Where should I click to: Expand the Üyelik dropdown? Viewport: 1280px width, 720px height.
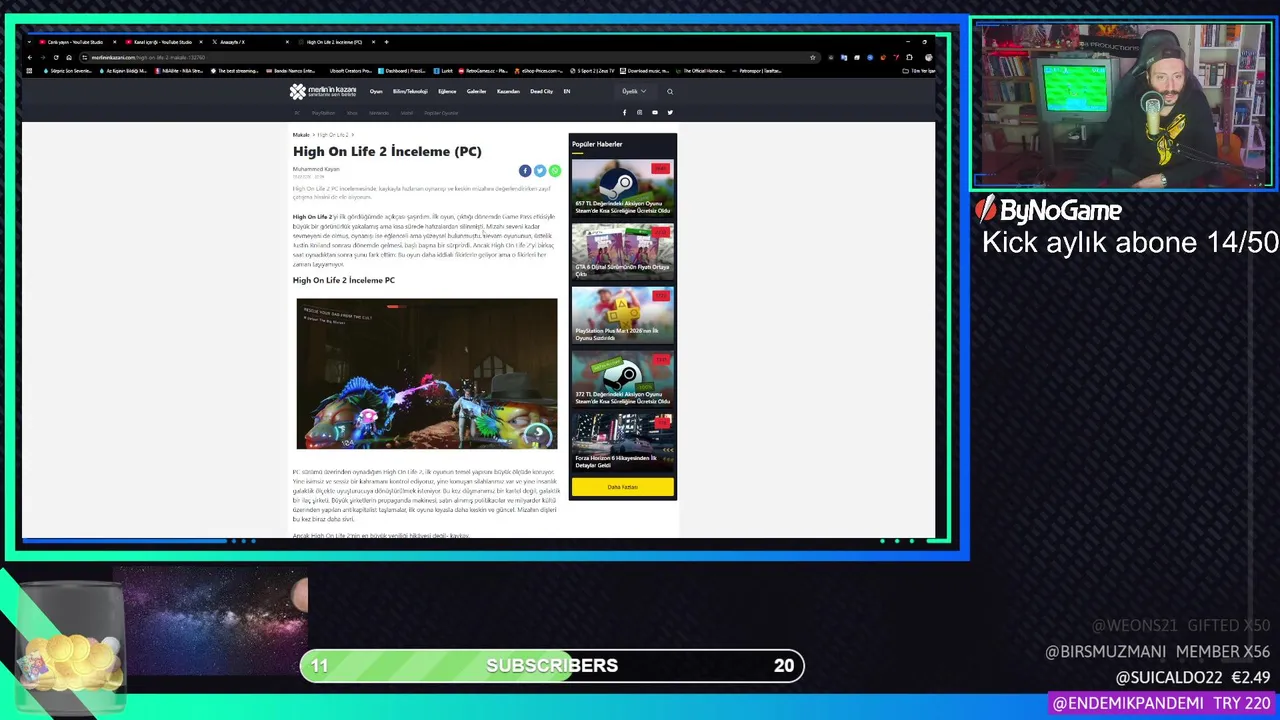[633, 91]
